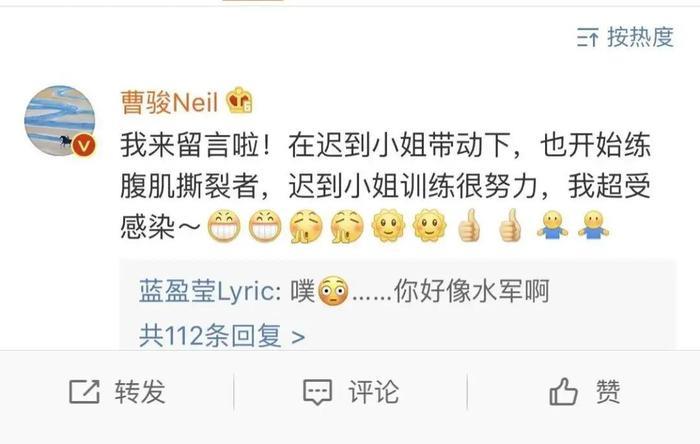Tap the 转发 repost share icon

(x=84, y=392)
